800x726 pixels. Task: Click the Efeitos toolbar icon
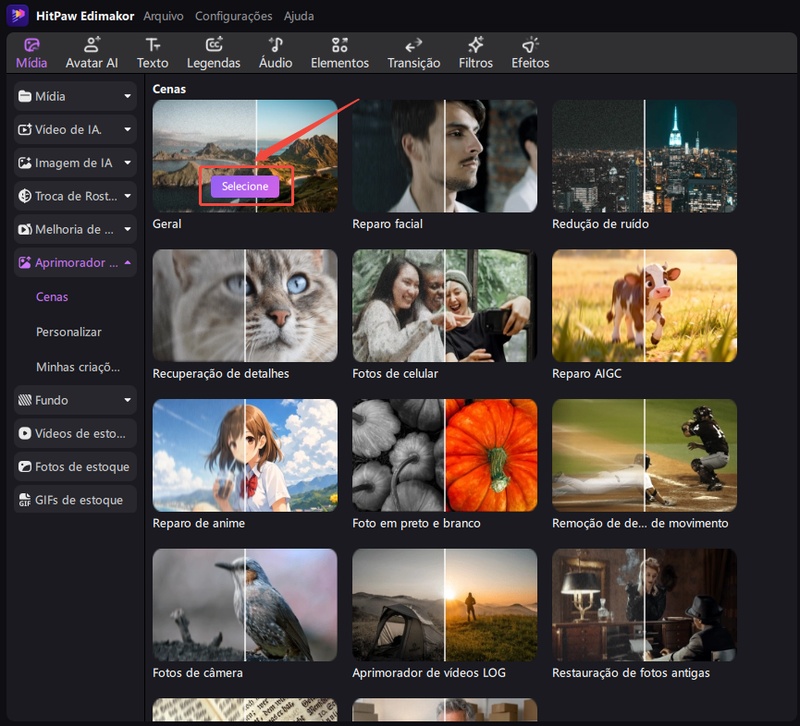click(530, 46)
